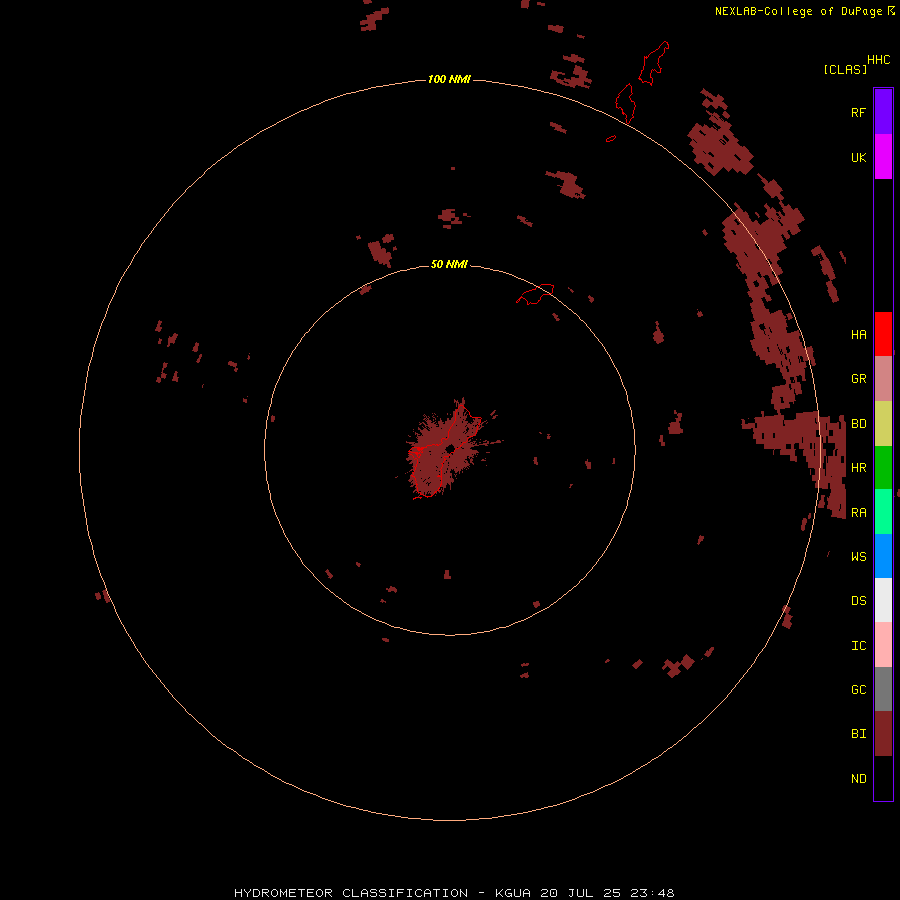Click the HR legend label
Image resolution: width=900 pixels, height=900 pixels.
[858, 468]
